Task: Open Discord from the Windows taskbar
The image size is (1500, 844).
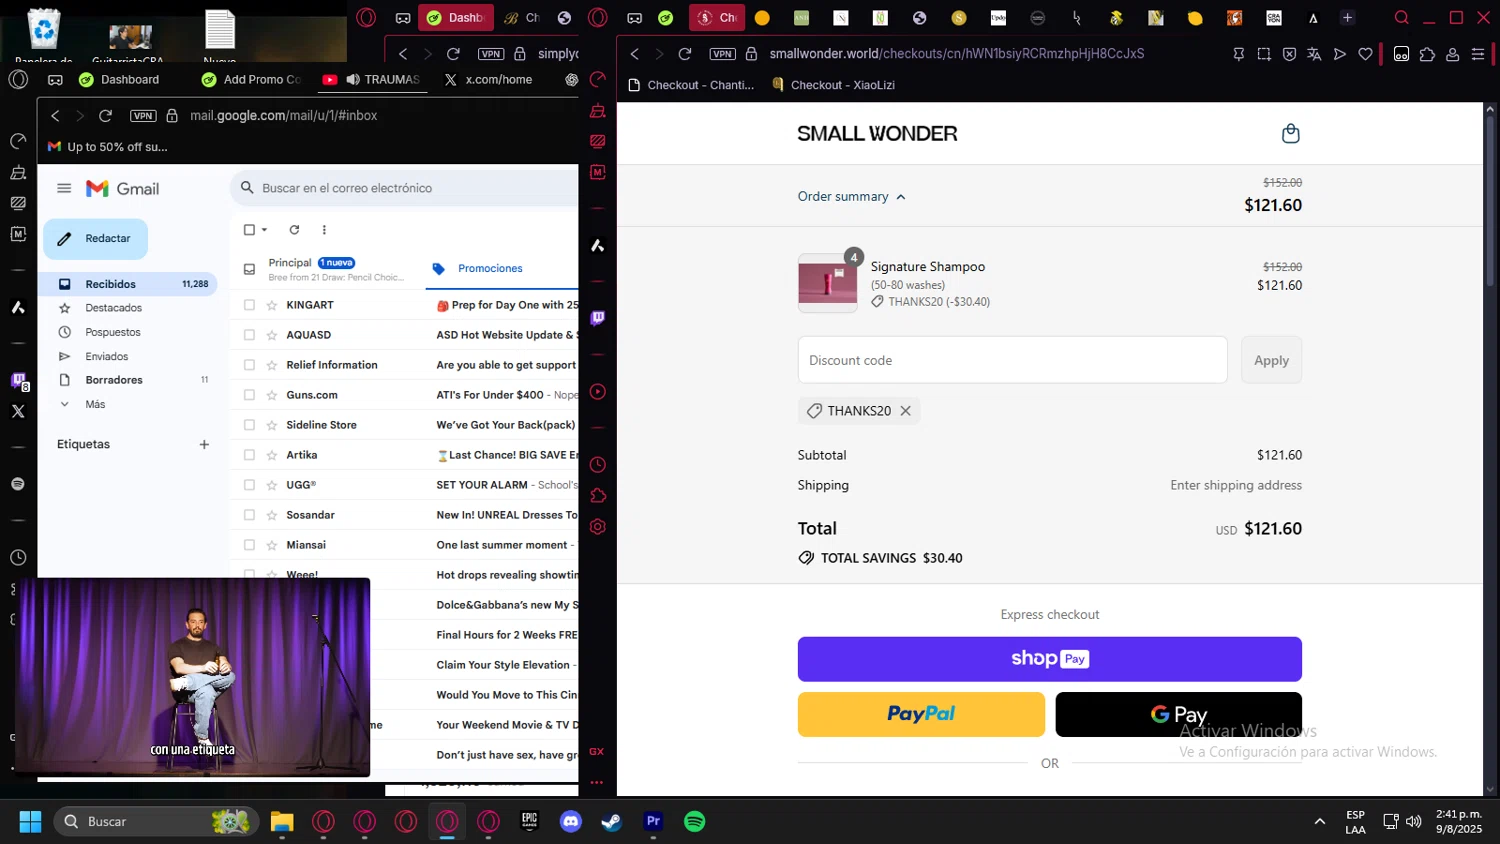Action: click(x=571, y=821)
